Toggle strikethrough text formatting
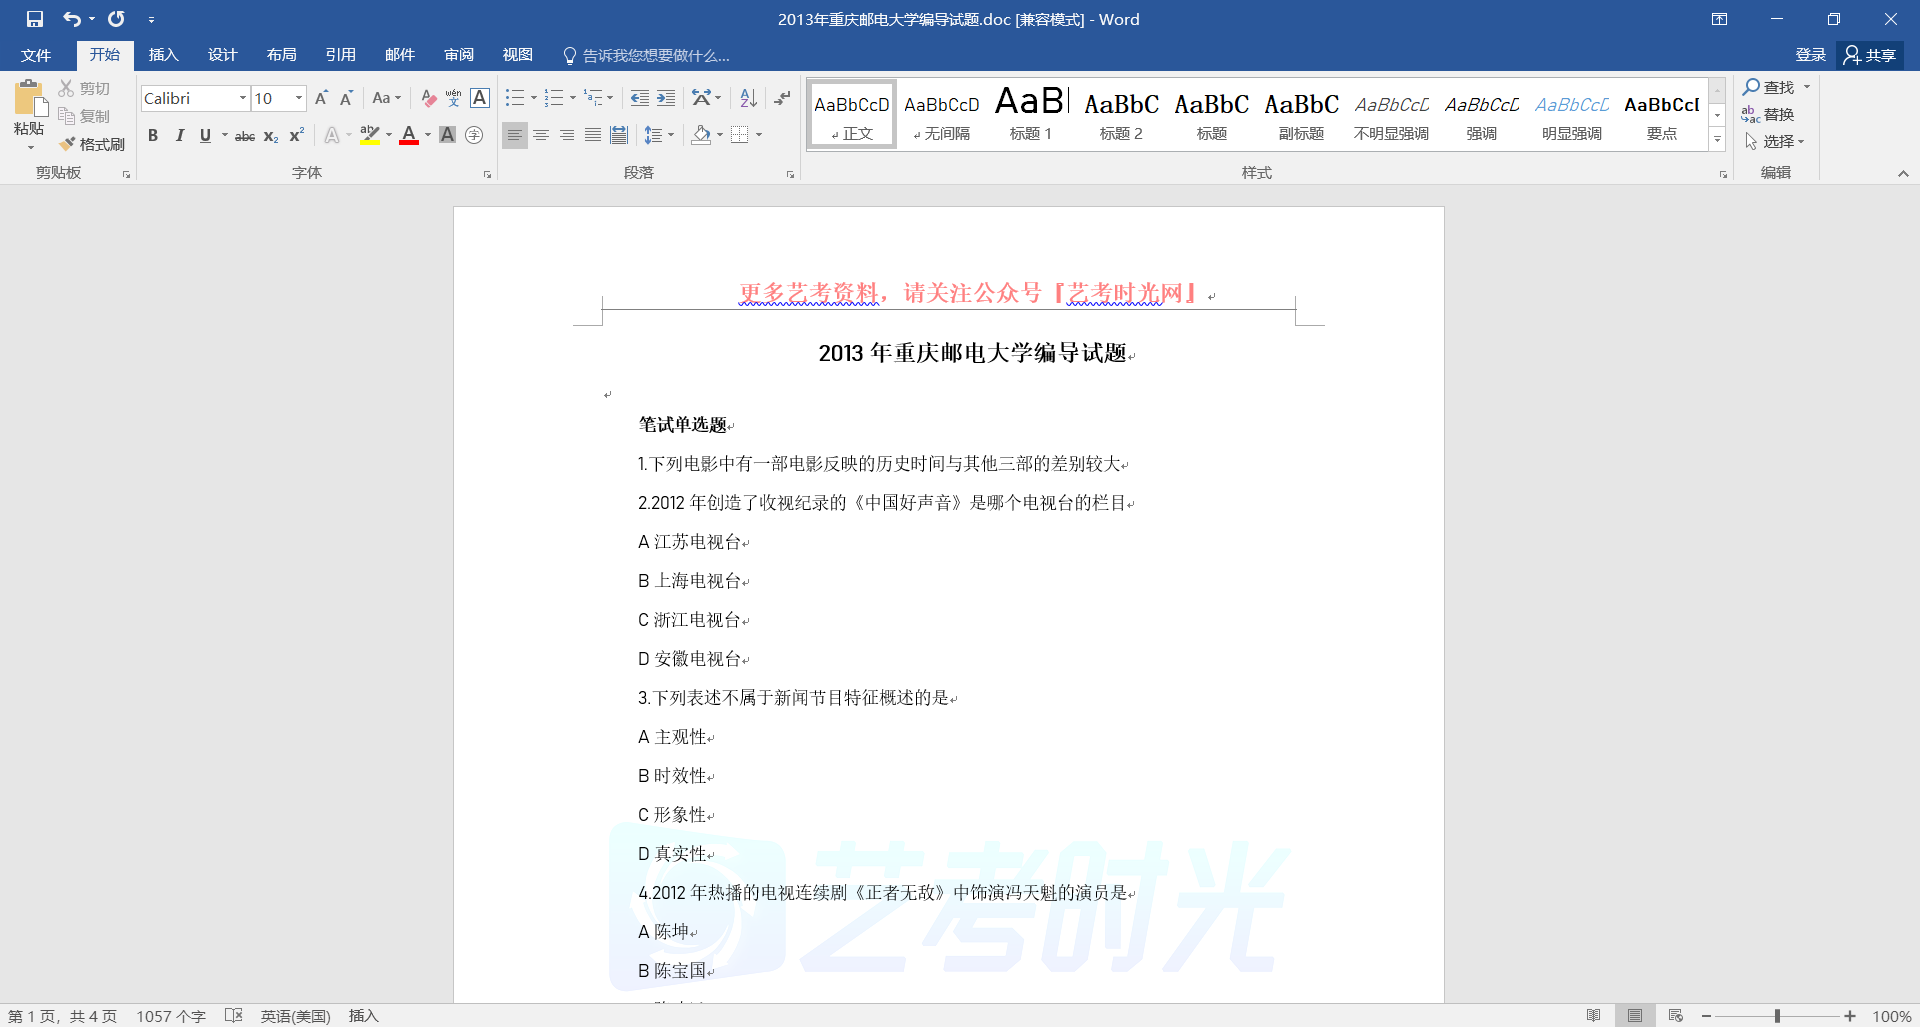1920x1027 pixels. click(x=244, y=136)
